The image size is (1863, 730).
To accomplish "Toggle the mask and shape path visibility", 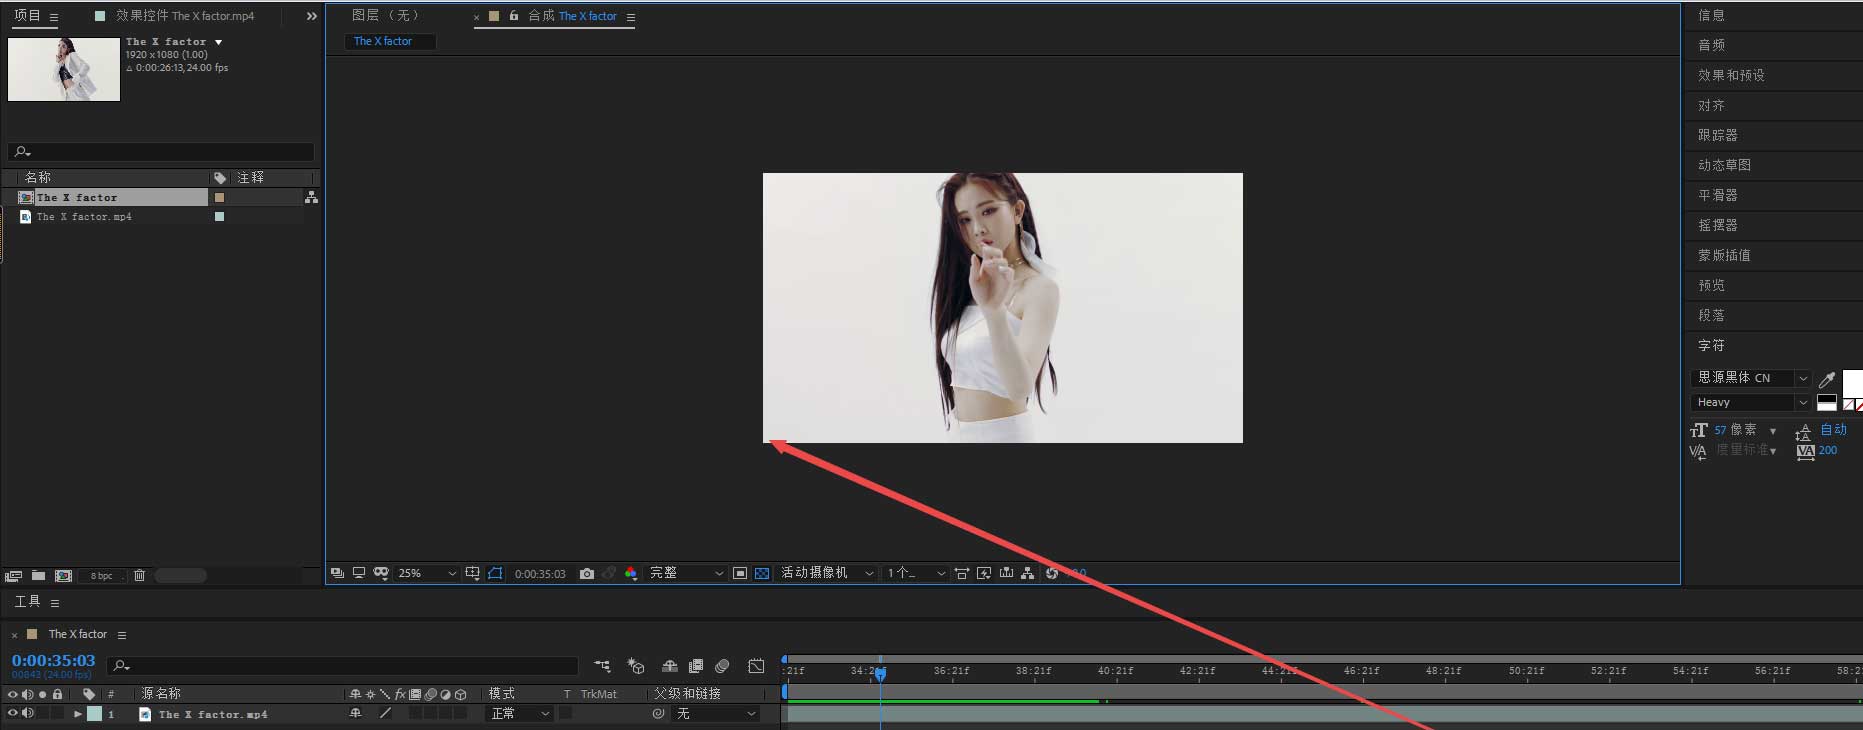I will pos(495,573).
